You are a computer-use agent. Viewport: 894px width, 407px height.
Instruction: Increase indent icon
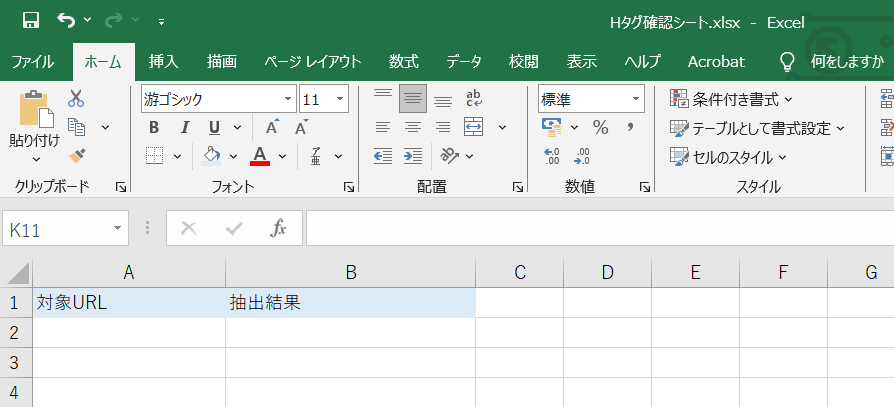point(413,156)
